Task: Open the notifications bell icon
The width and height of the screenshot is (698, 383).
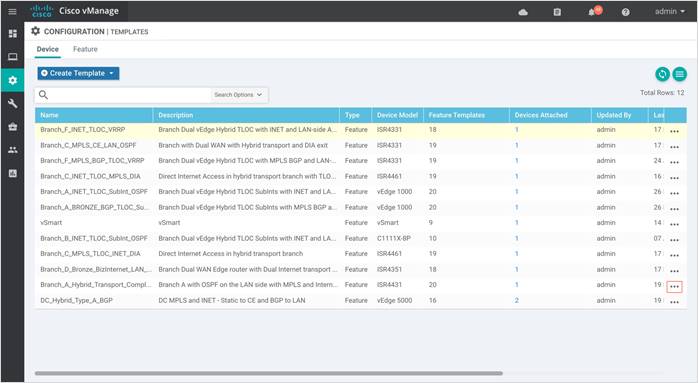Action: point(592,12)
